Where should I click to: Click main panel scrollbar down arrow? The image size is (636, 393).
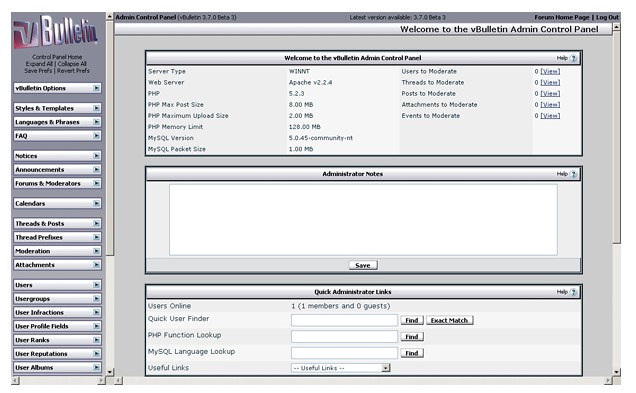617,372
